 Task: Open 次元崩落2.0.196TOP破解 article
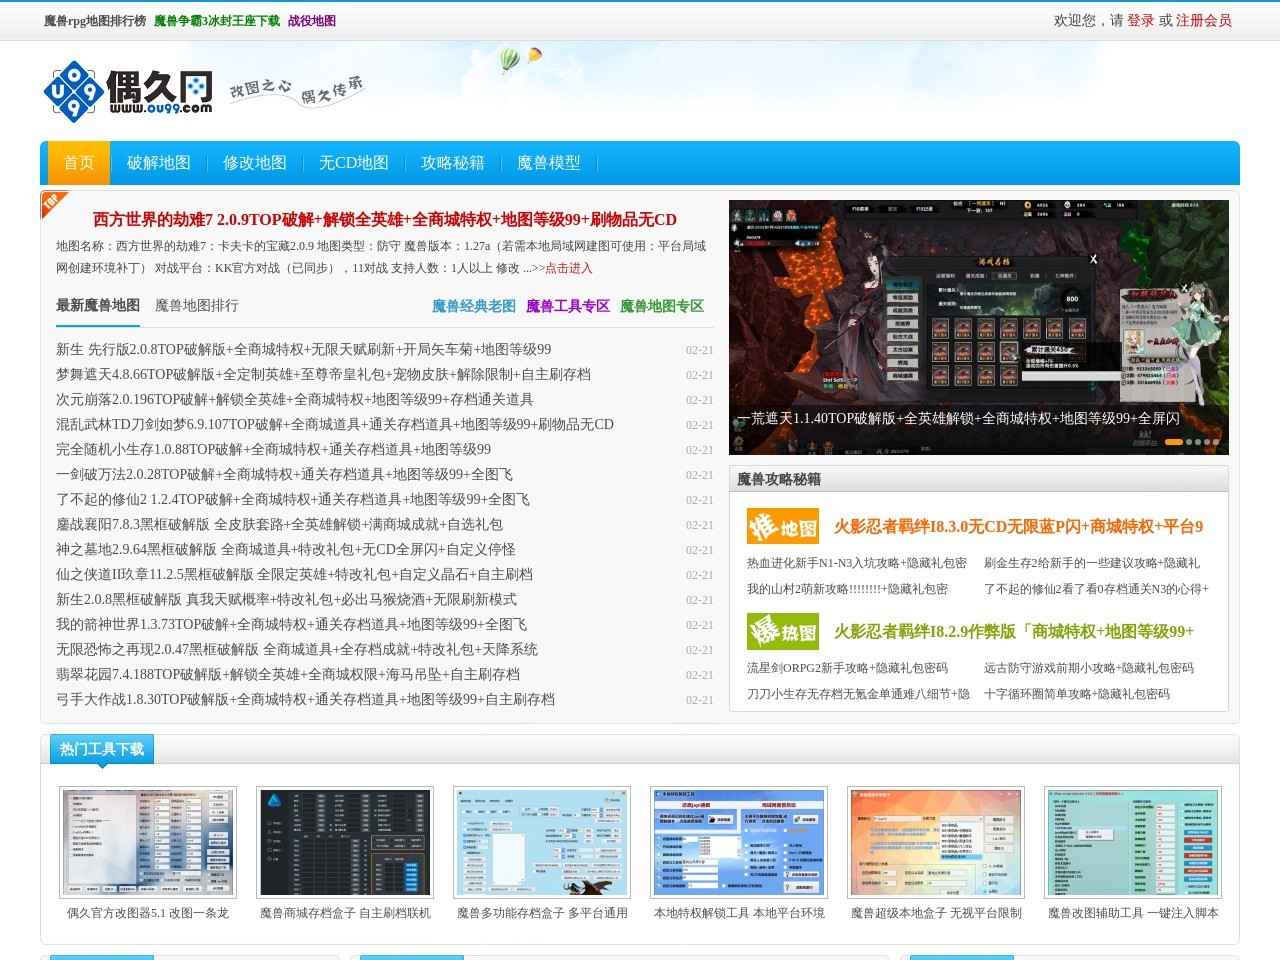click(x=295, y=400)
